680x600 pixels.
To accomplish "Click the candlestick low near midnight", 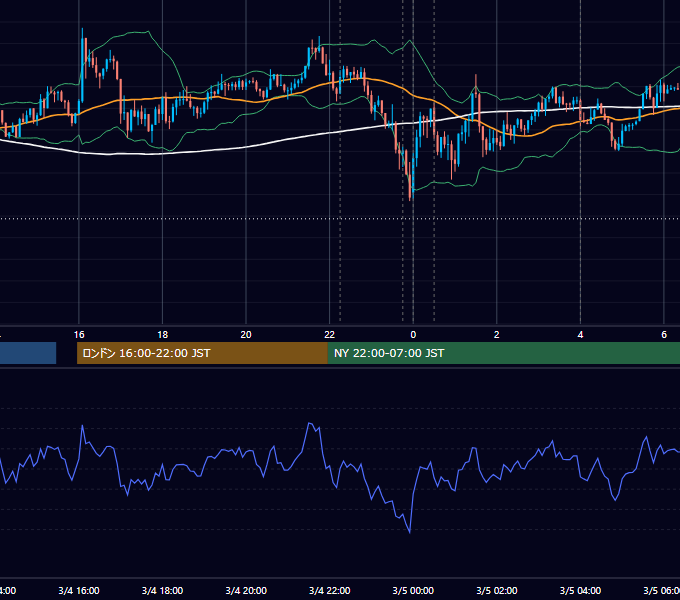I will tap(410, 187).
